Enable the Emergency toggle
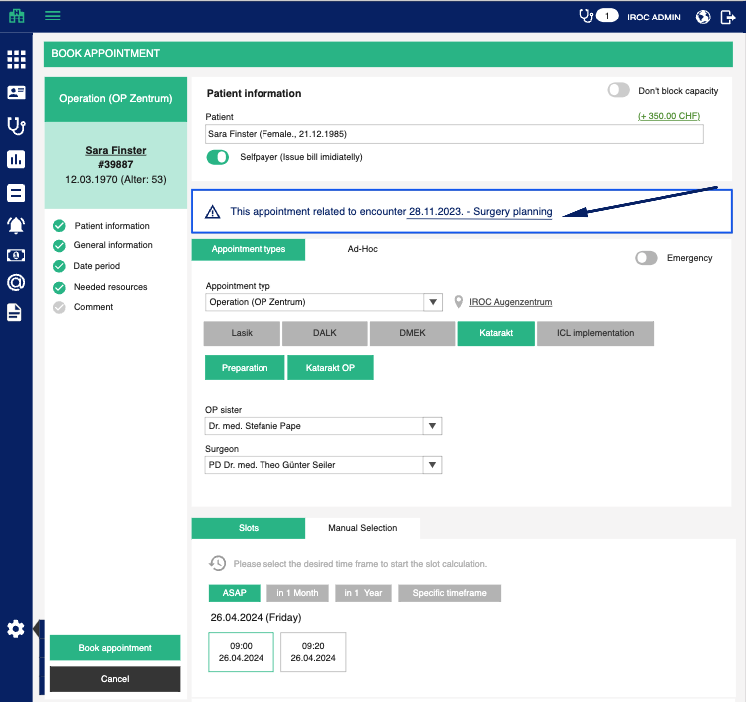 [647, 258]
